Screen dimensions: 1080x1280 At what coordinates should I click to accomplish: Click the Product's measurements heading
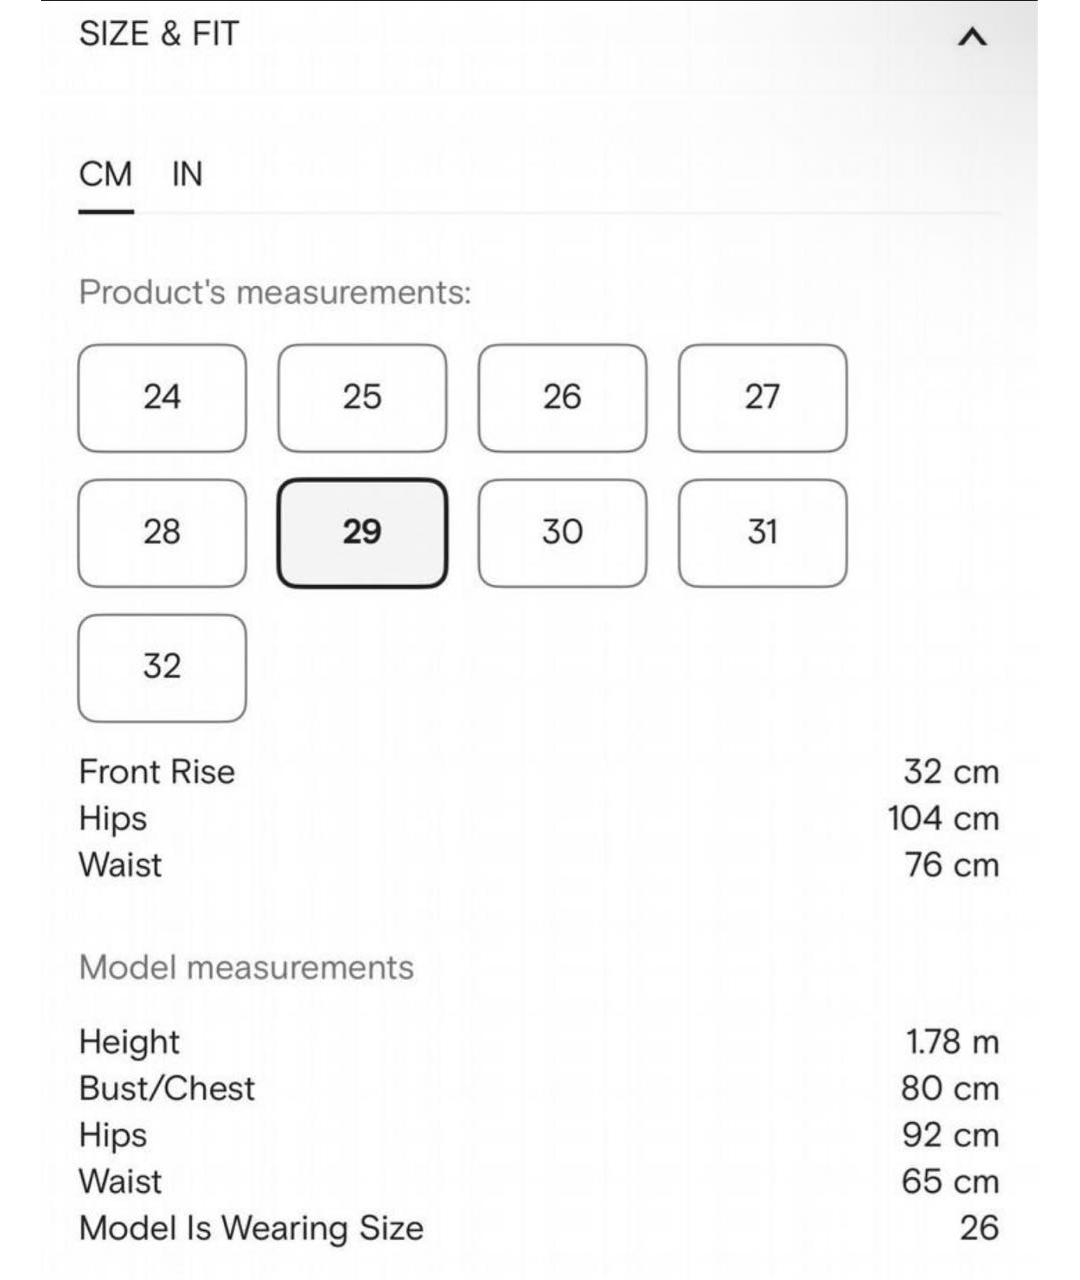pos(275,293)
